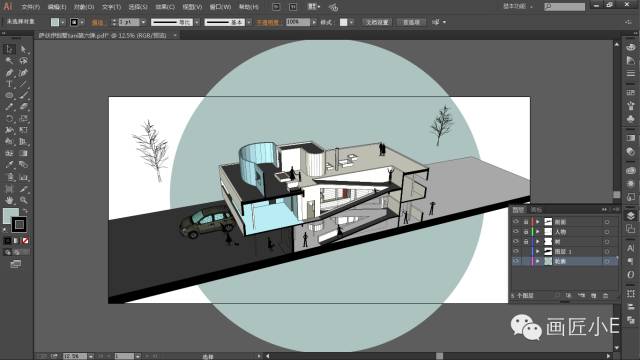Switch to the 画板 panel tab
Viewport: 640px width, 360px height.
click(x=536, y=209)
